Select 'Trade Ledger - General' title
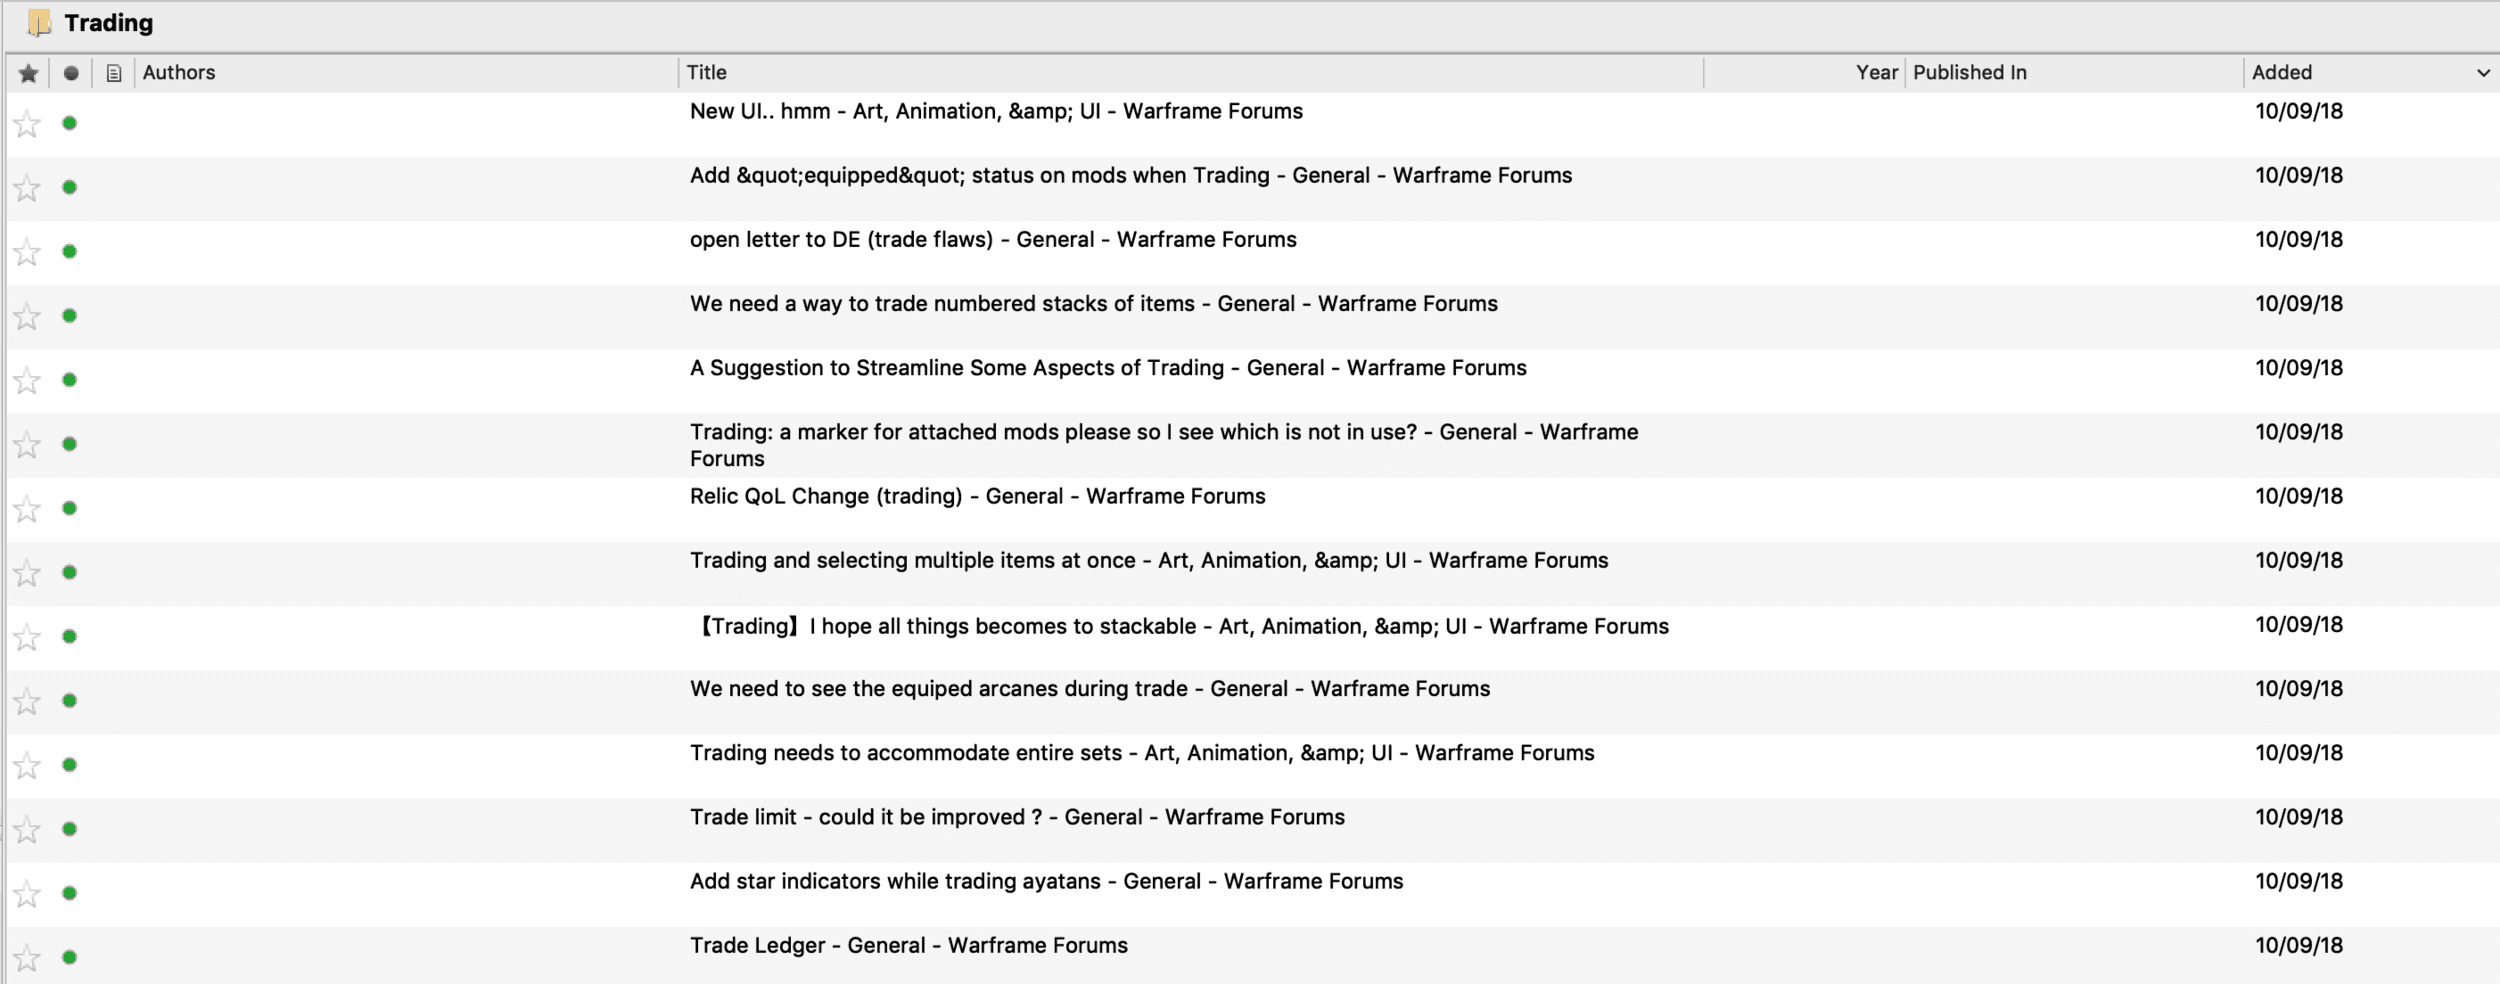The height and width of the screenshot is (984, 2500). [908, 945]
